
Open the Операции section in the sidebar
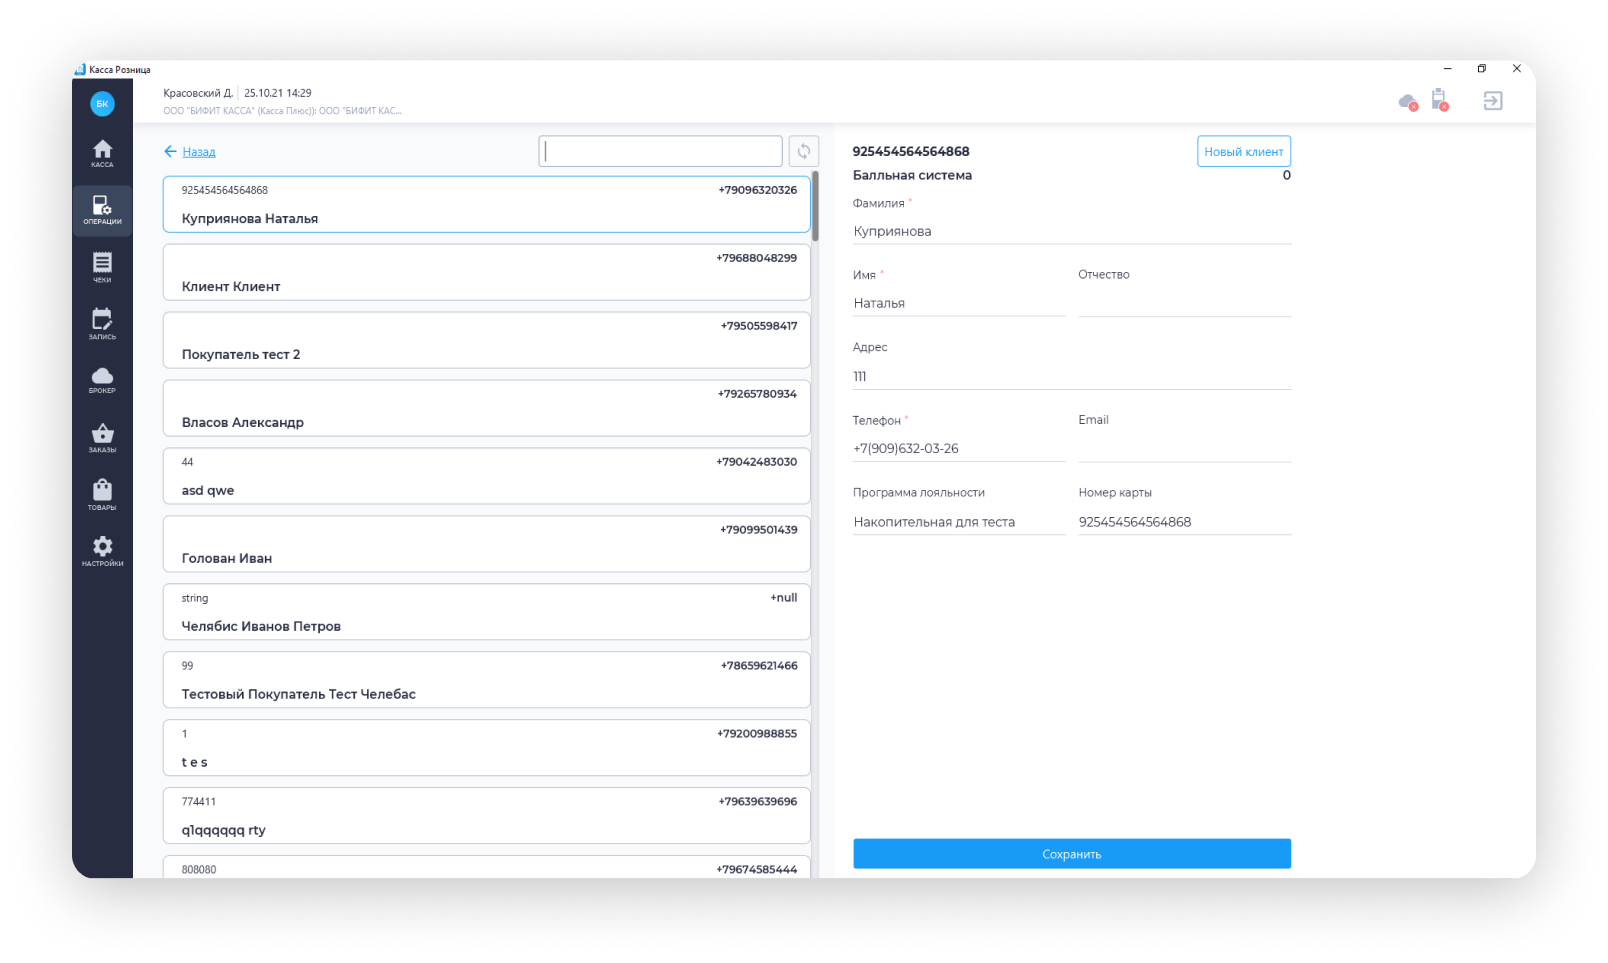coord(102,210)
